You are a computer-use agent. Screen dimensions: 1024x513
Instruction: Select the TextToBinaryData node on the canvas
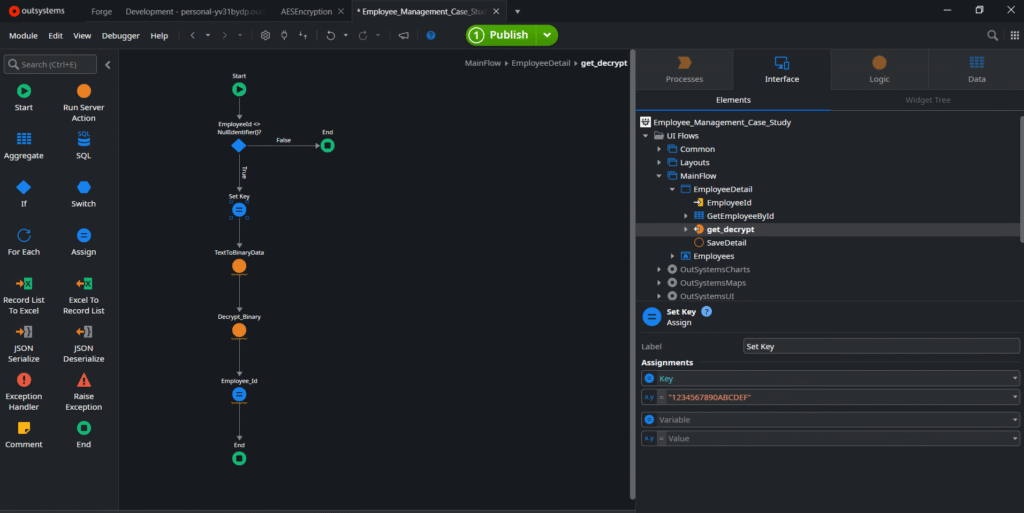pyautogui.click(x=239, y=266)
